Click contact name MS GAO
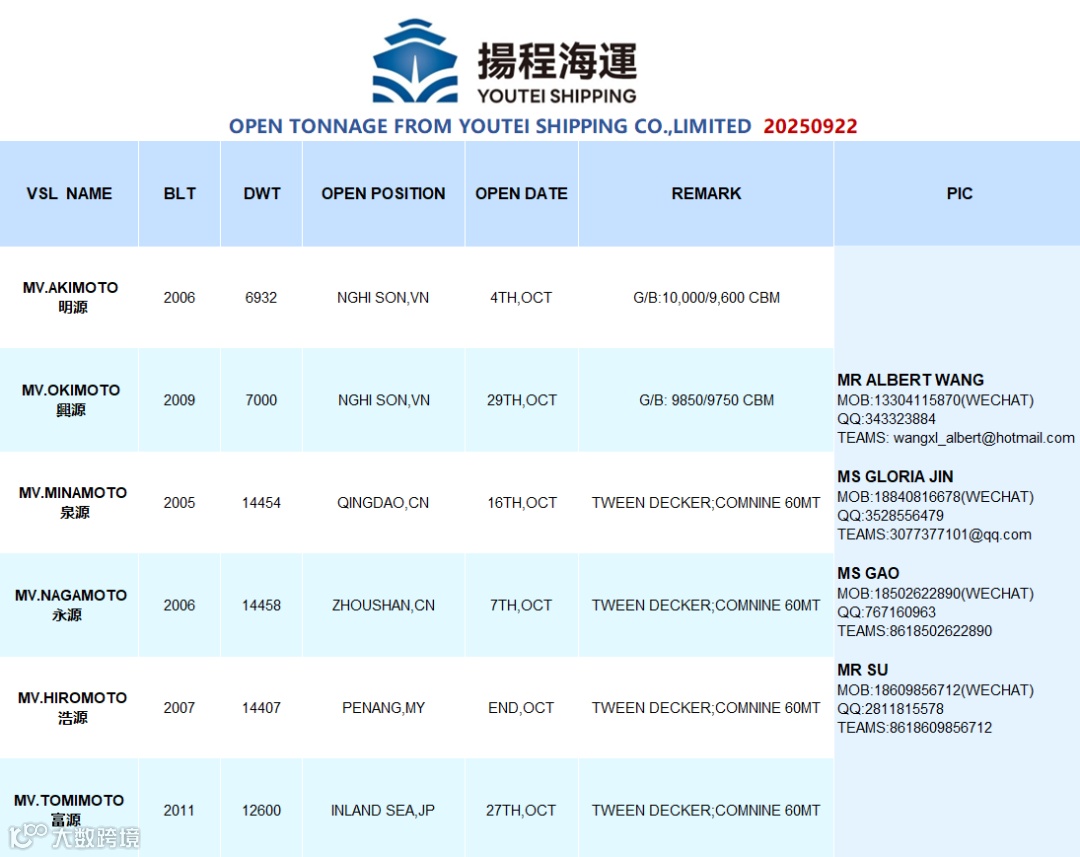Image resolution: width=1080 pixels, height=857 pixels. pyautogui.click(x=869, y=573)
